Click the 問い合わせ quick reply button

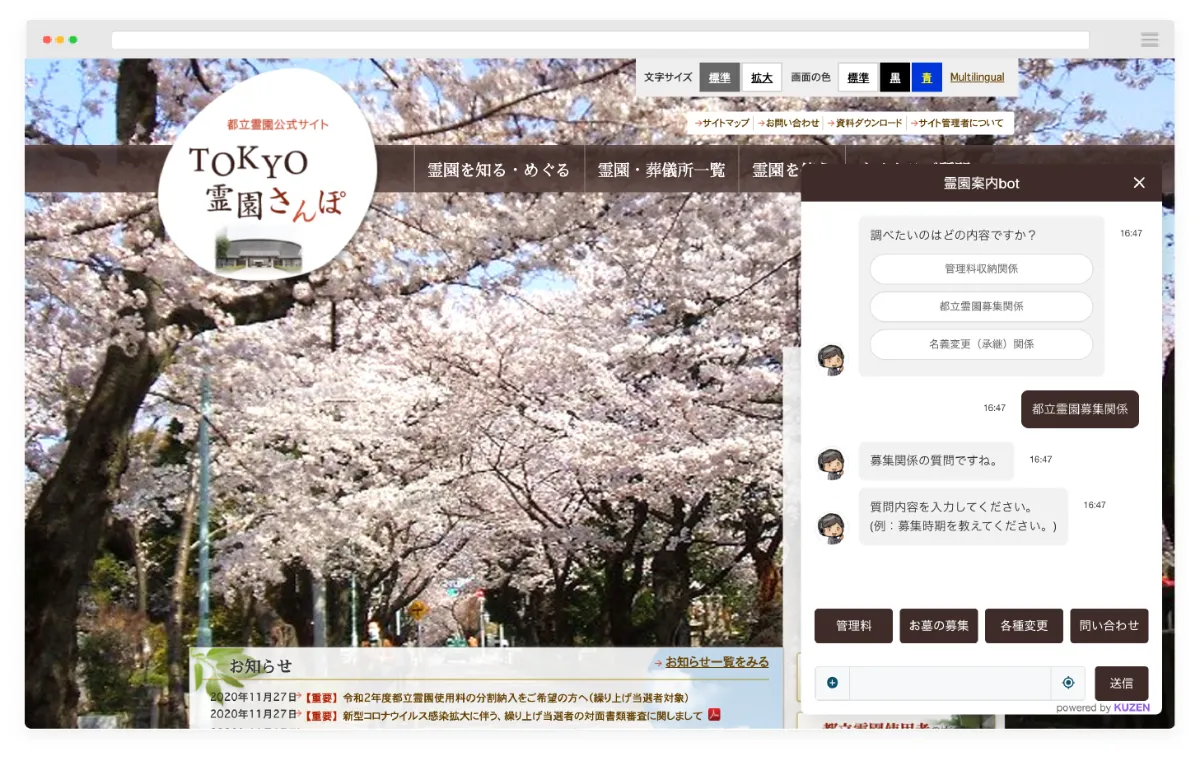1109,626
